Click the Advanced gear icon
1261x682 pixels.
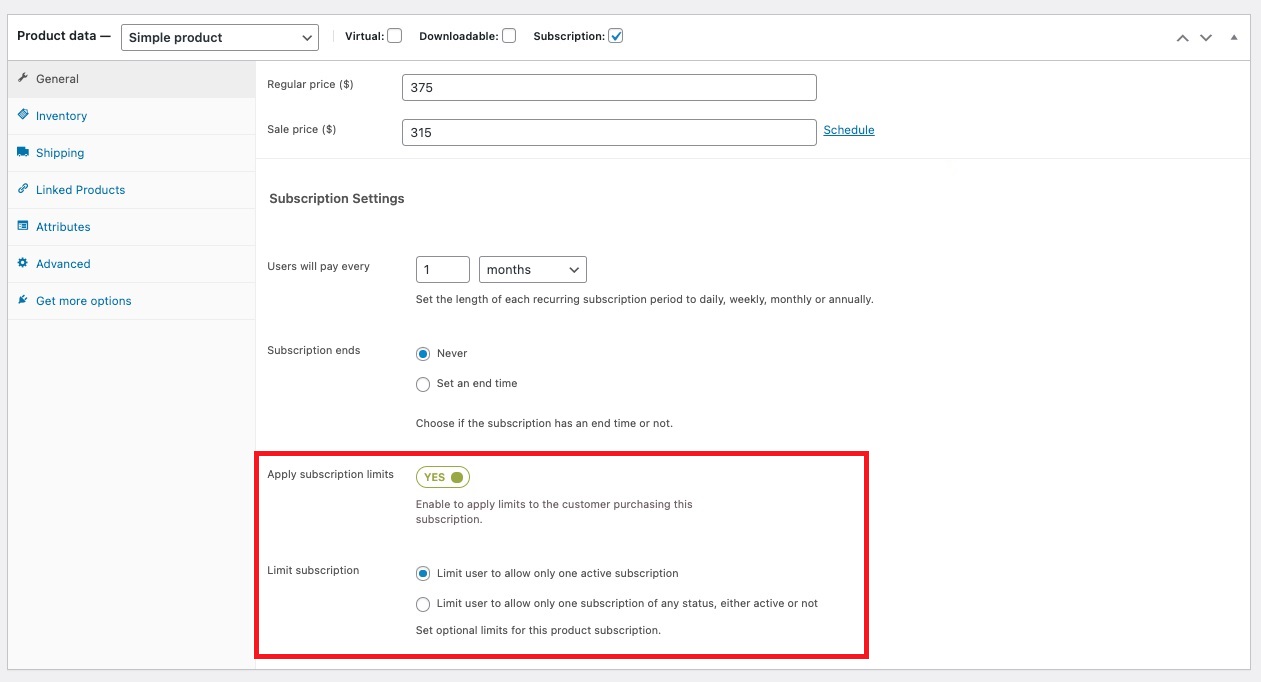[23, 263]
